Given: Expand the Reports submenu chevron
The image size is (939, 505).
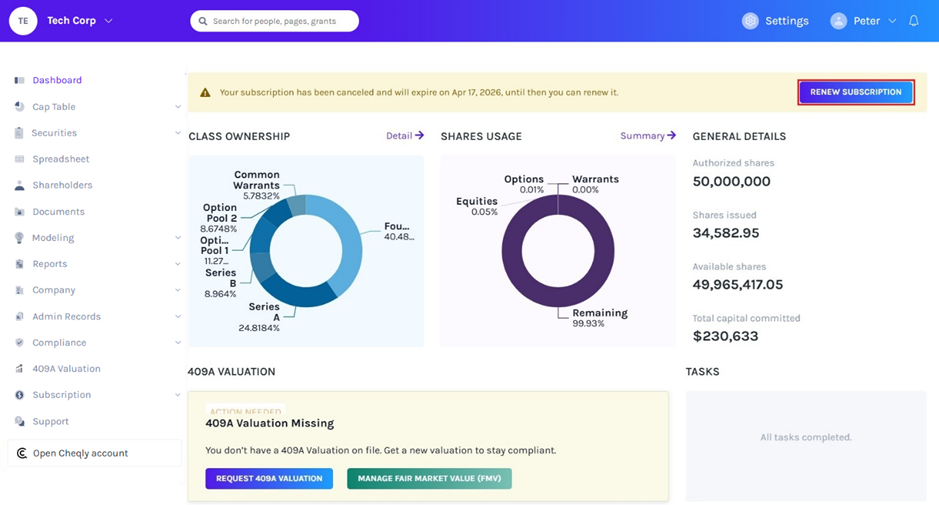Looking at the screenshot, I should (178, 264).
